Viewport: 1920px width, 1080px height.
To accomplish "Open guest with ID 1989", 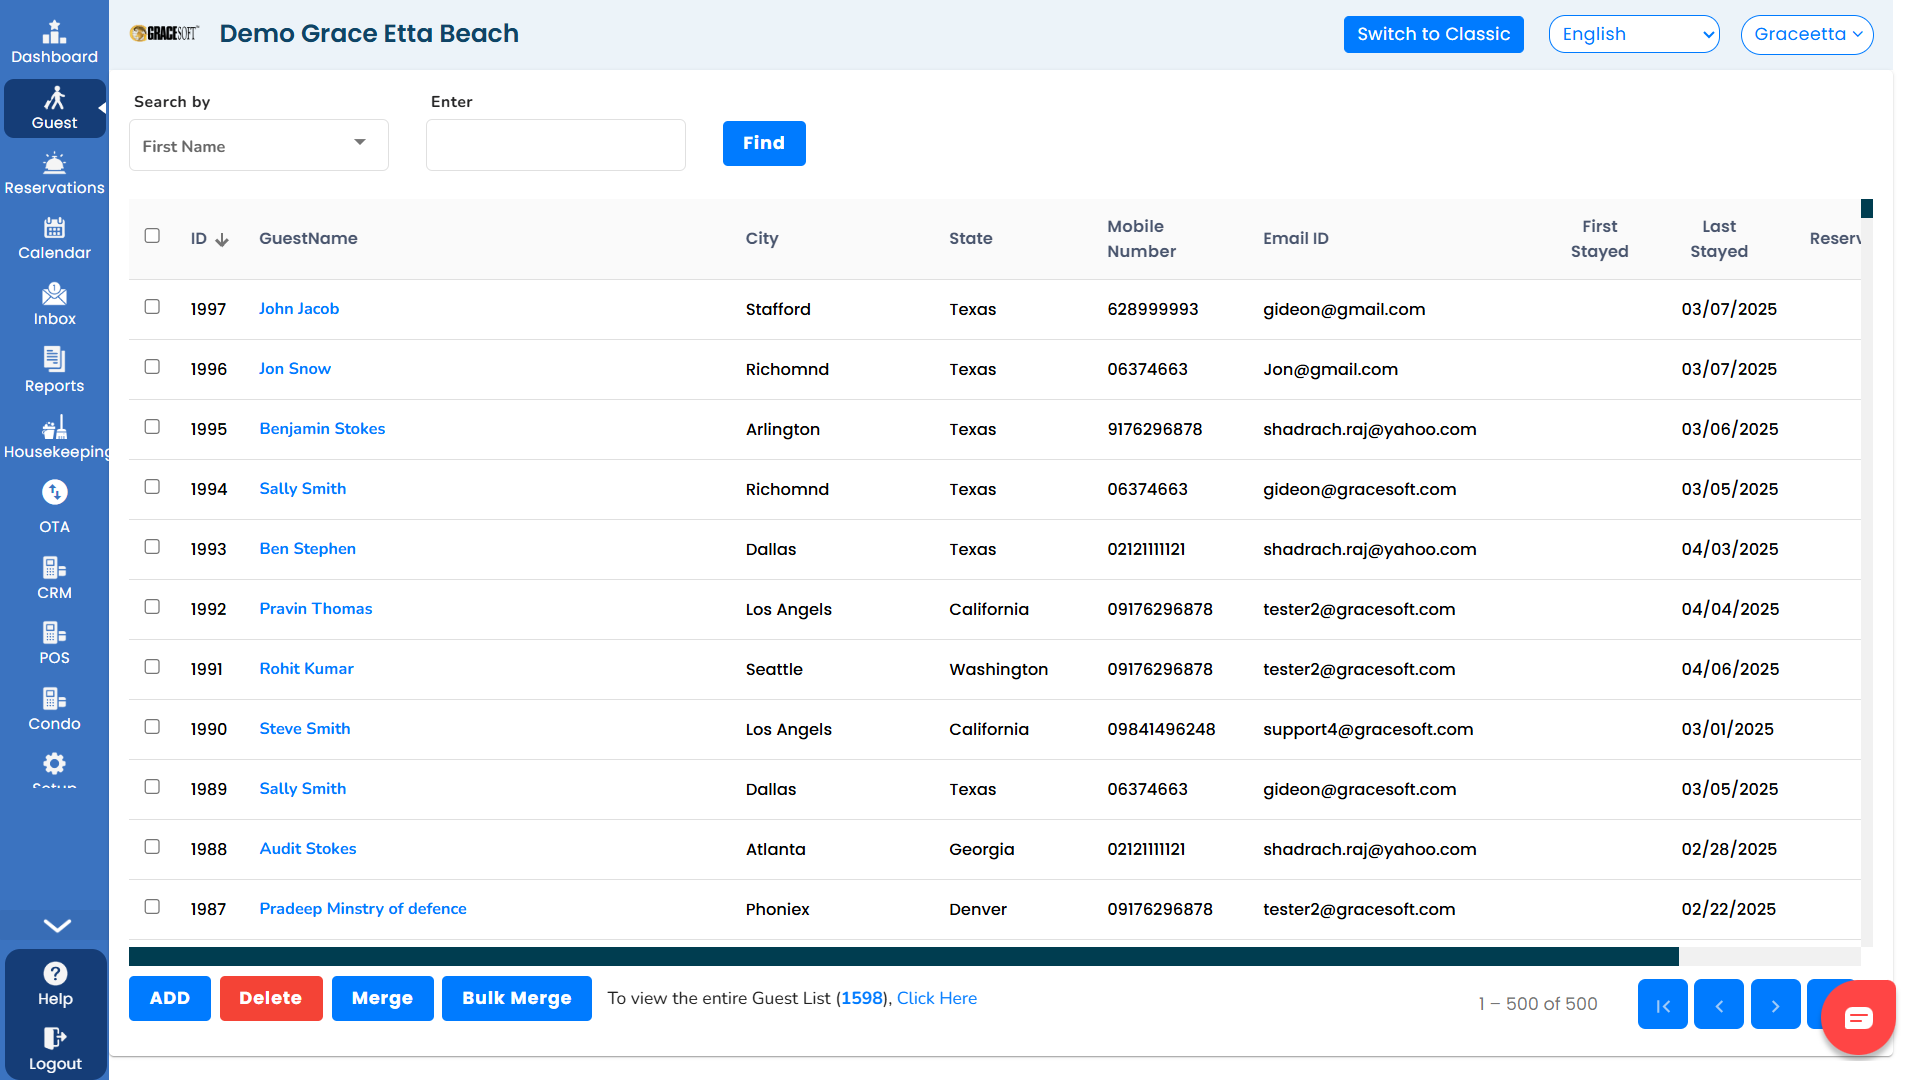I will click(303, 788).
